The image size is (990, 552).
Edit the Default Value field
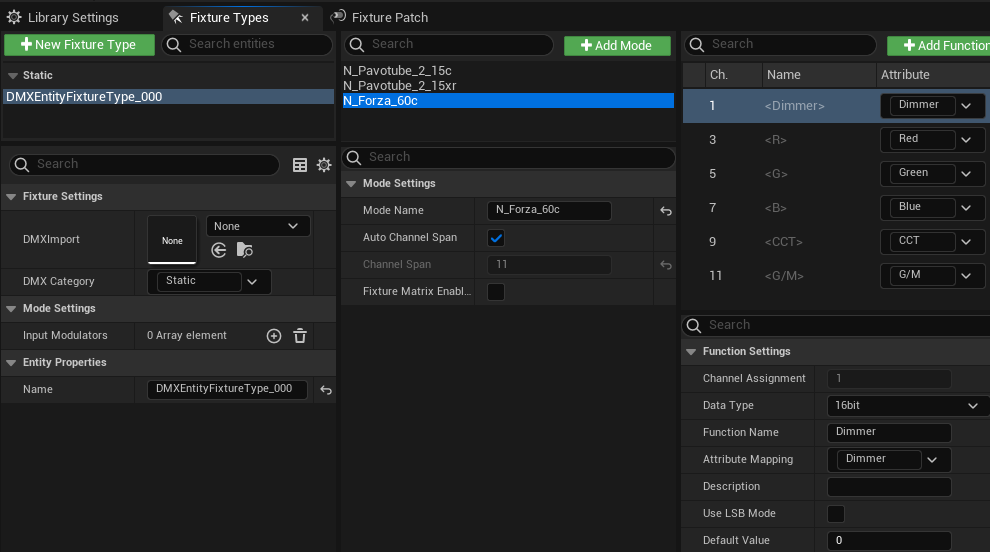point(889,541)
